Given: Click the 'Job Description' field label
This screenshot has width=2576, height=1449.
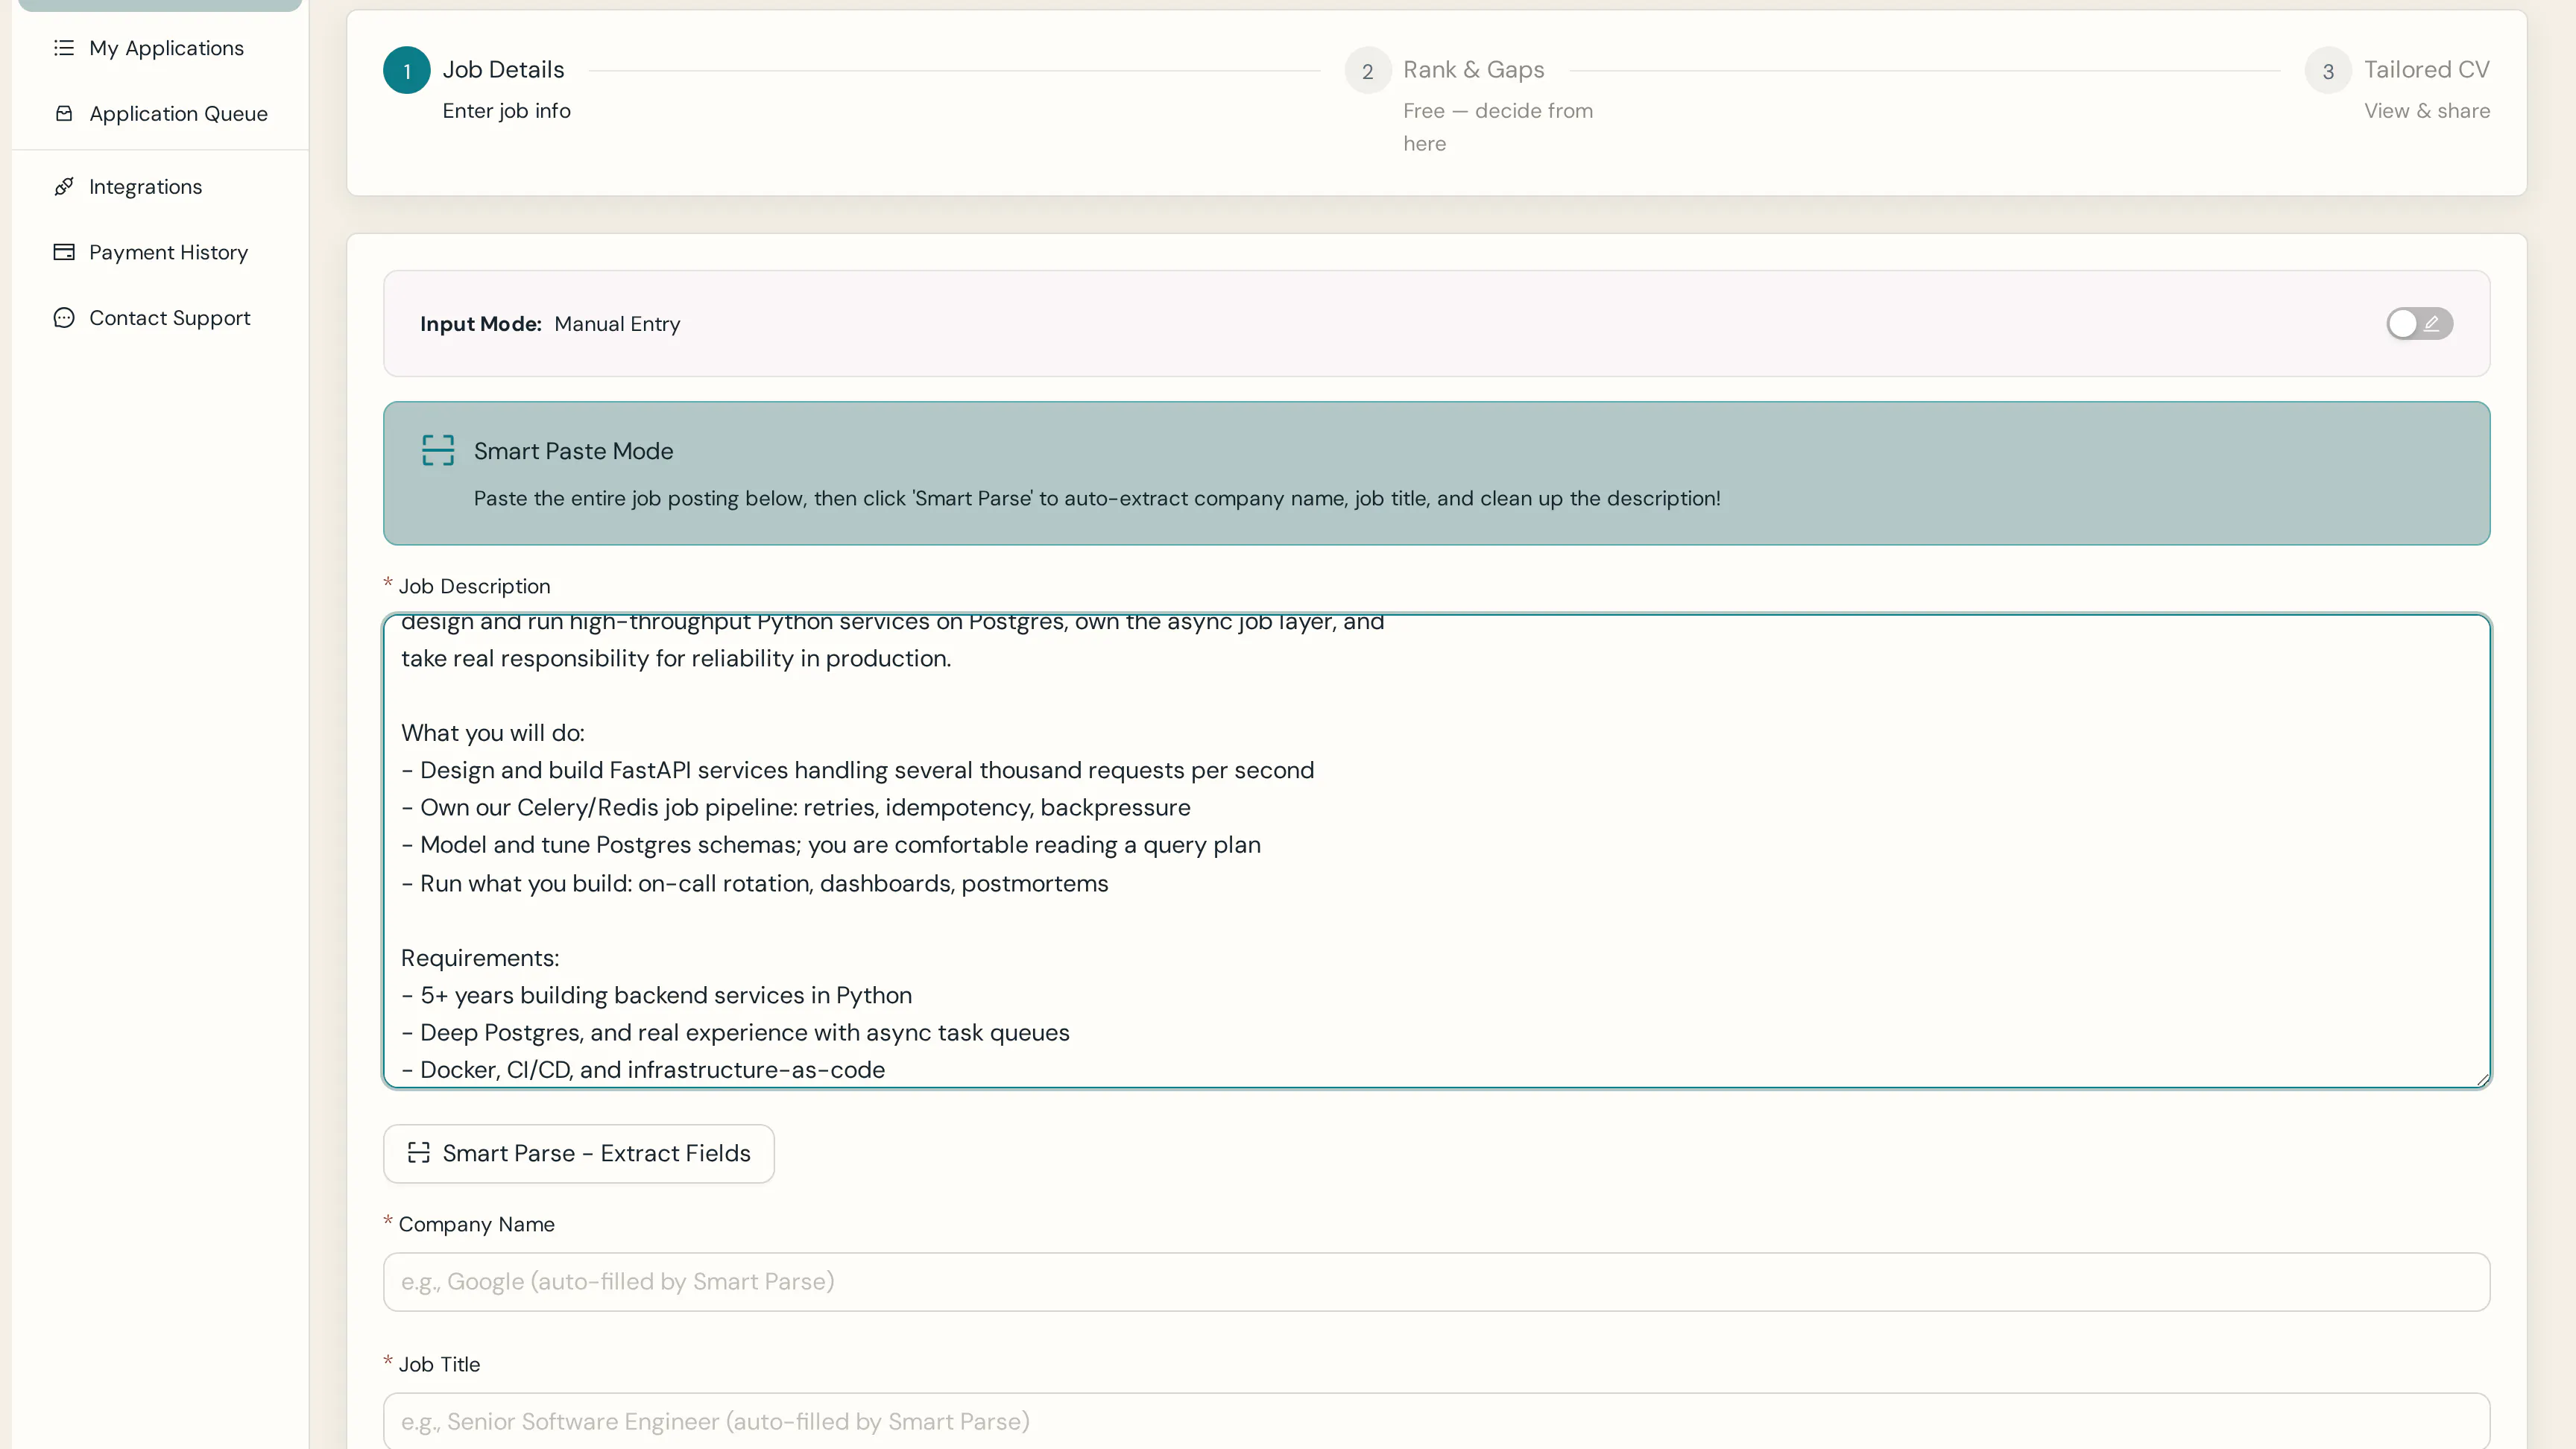Looking at the screenshot, I should point(474,586).
